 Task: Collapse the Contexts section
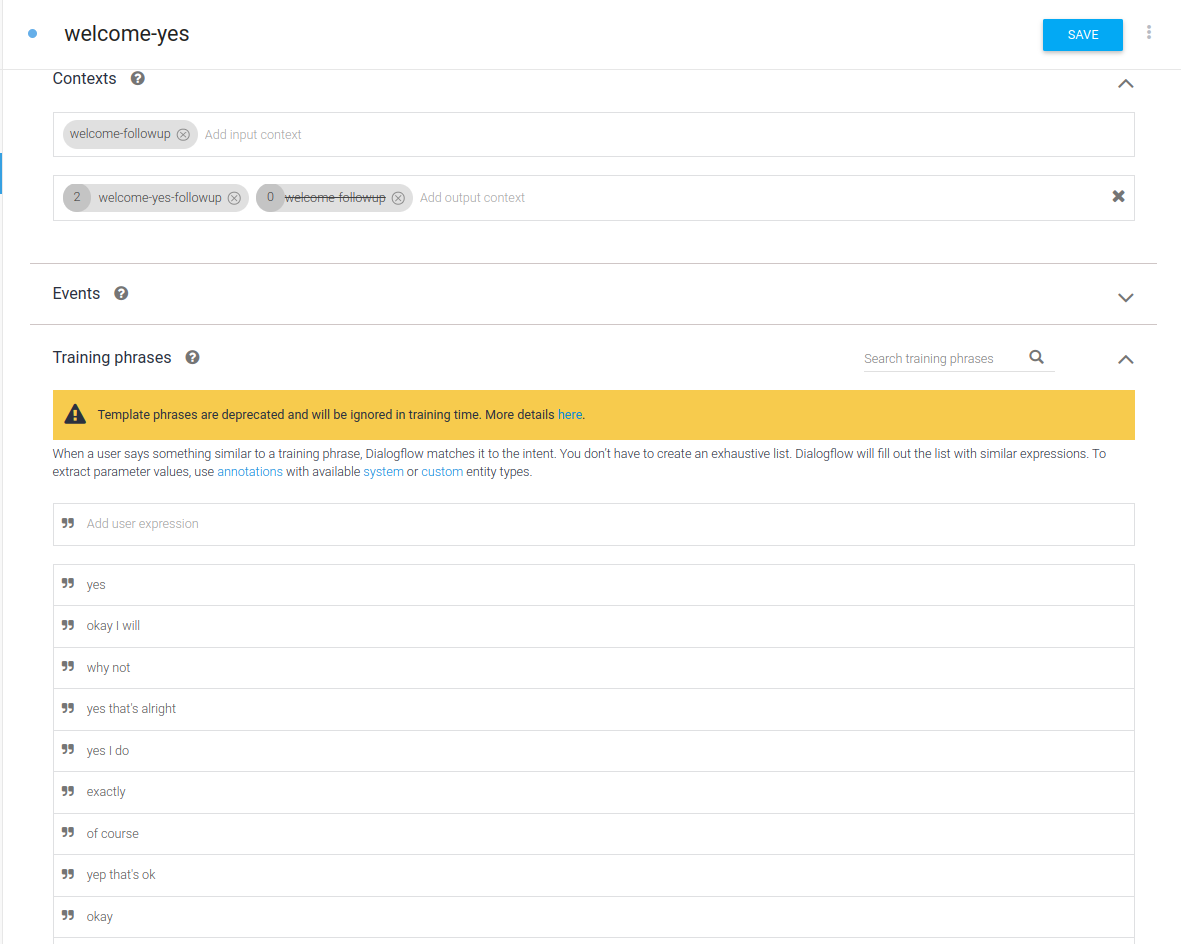[x=1125, y=84]
